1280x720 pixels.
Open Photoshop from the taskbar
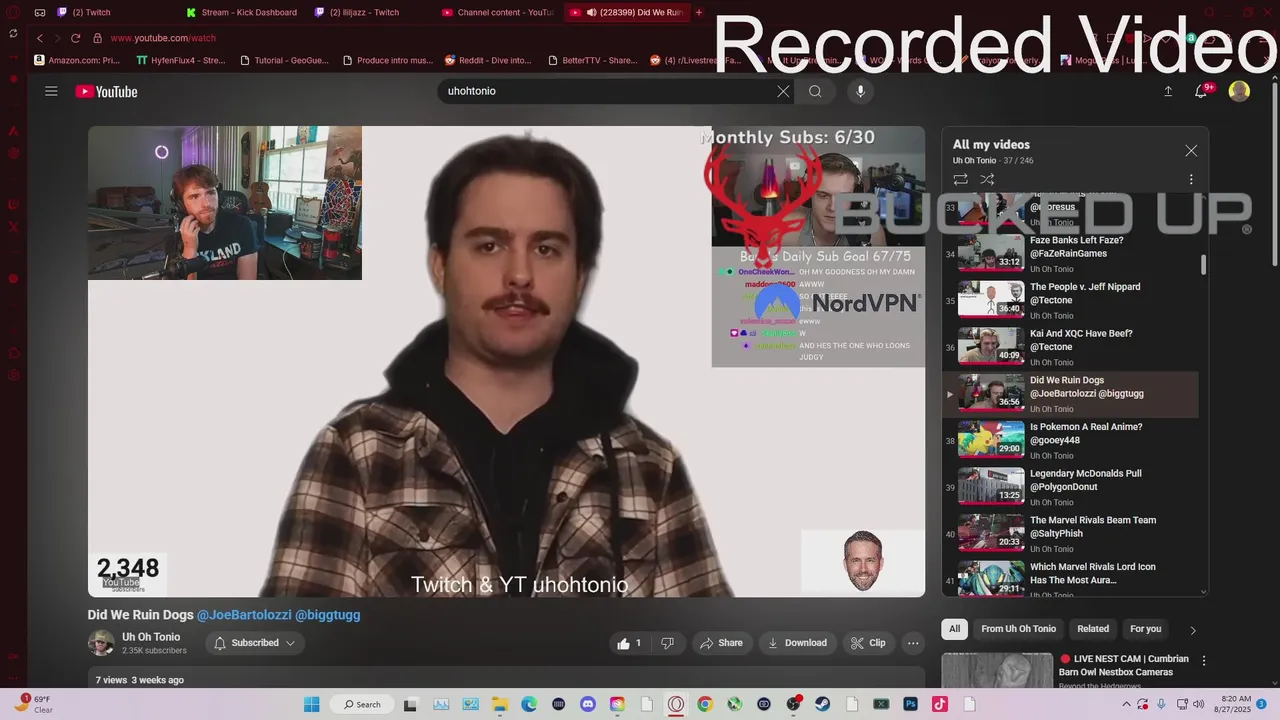tap(910, 704)
